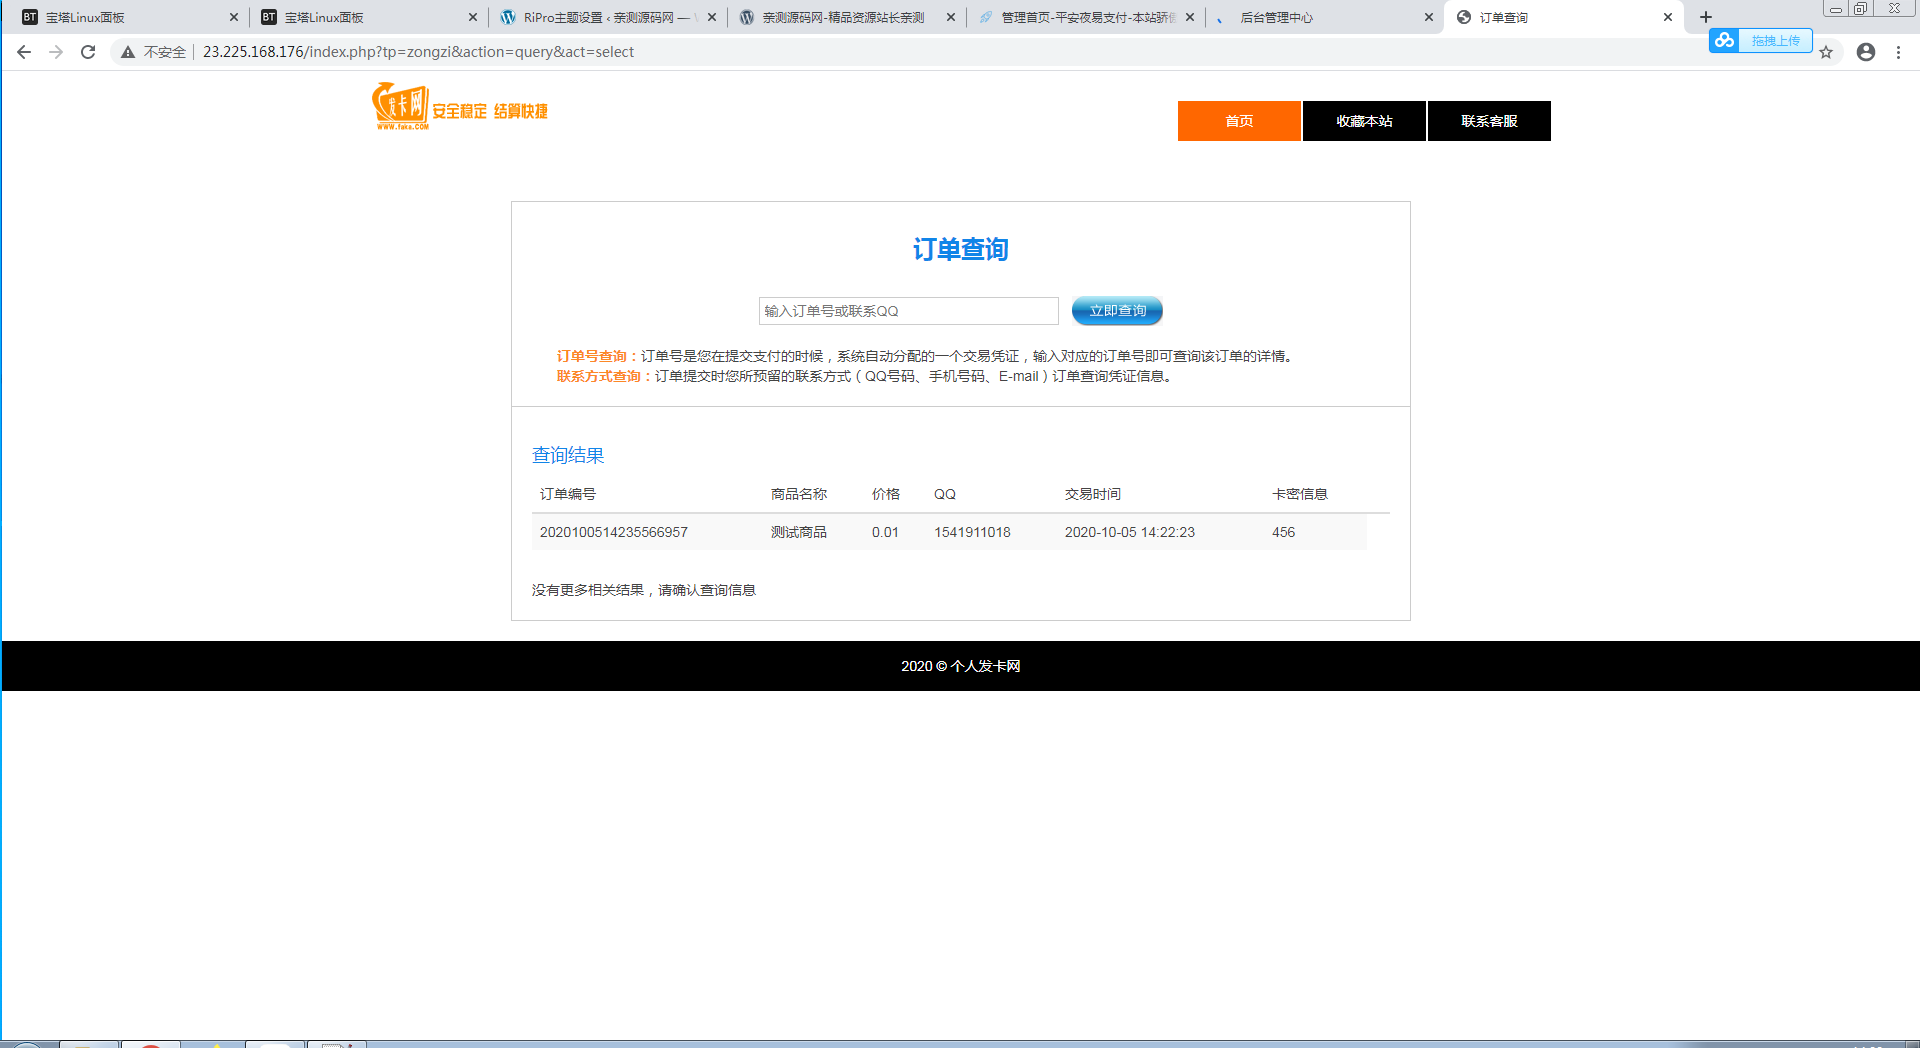
Task: Click the 收藏本站 navigation button
Action: coord(1364,121)
